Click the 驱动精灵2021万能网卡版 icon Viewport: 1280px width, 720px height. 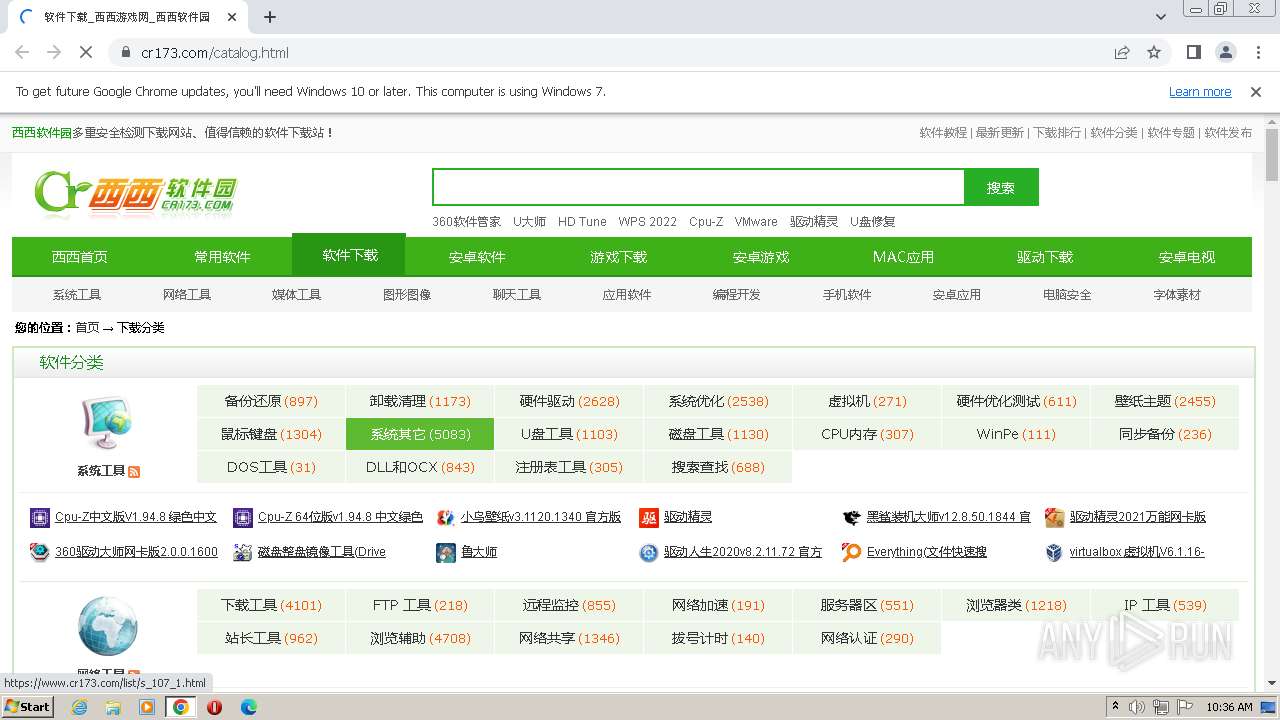1055,517
